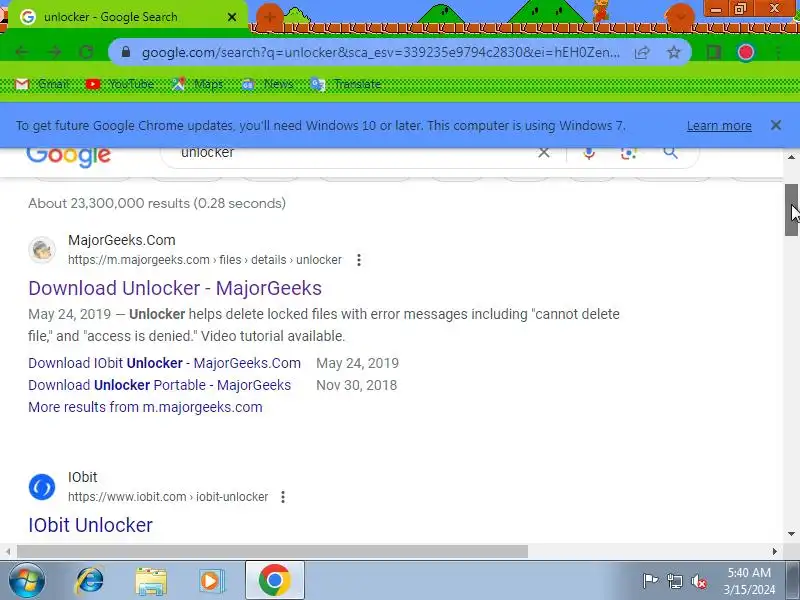Open Download IObit Unlocker sitelink

pos(164,363)
